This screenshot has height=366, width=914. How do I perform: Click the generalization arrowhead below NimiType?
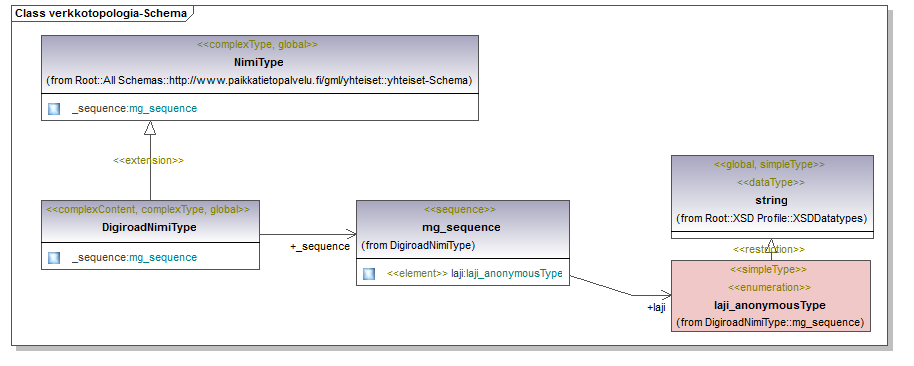(x=150, y=128)
